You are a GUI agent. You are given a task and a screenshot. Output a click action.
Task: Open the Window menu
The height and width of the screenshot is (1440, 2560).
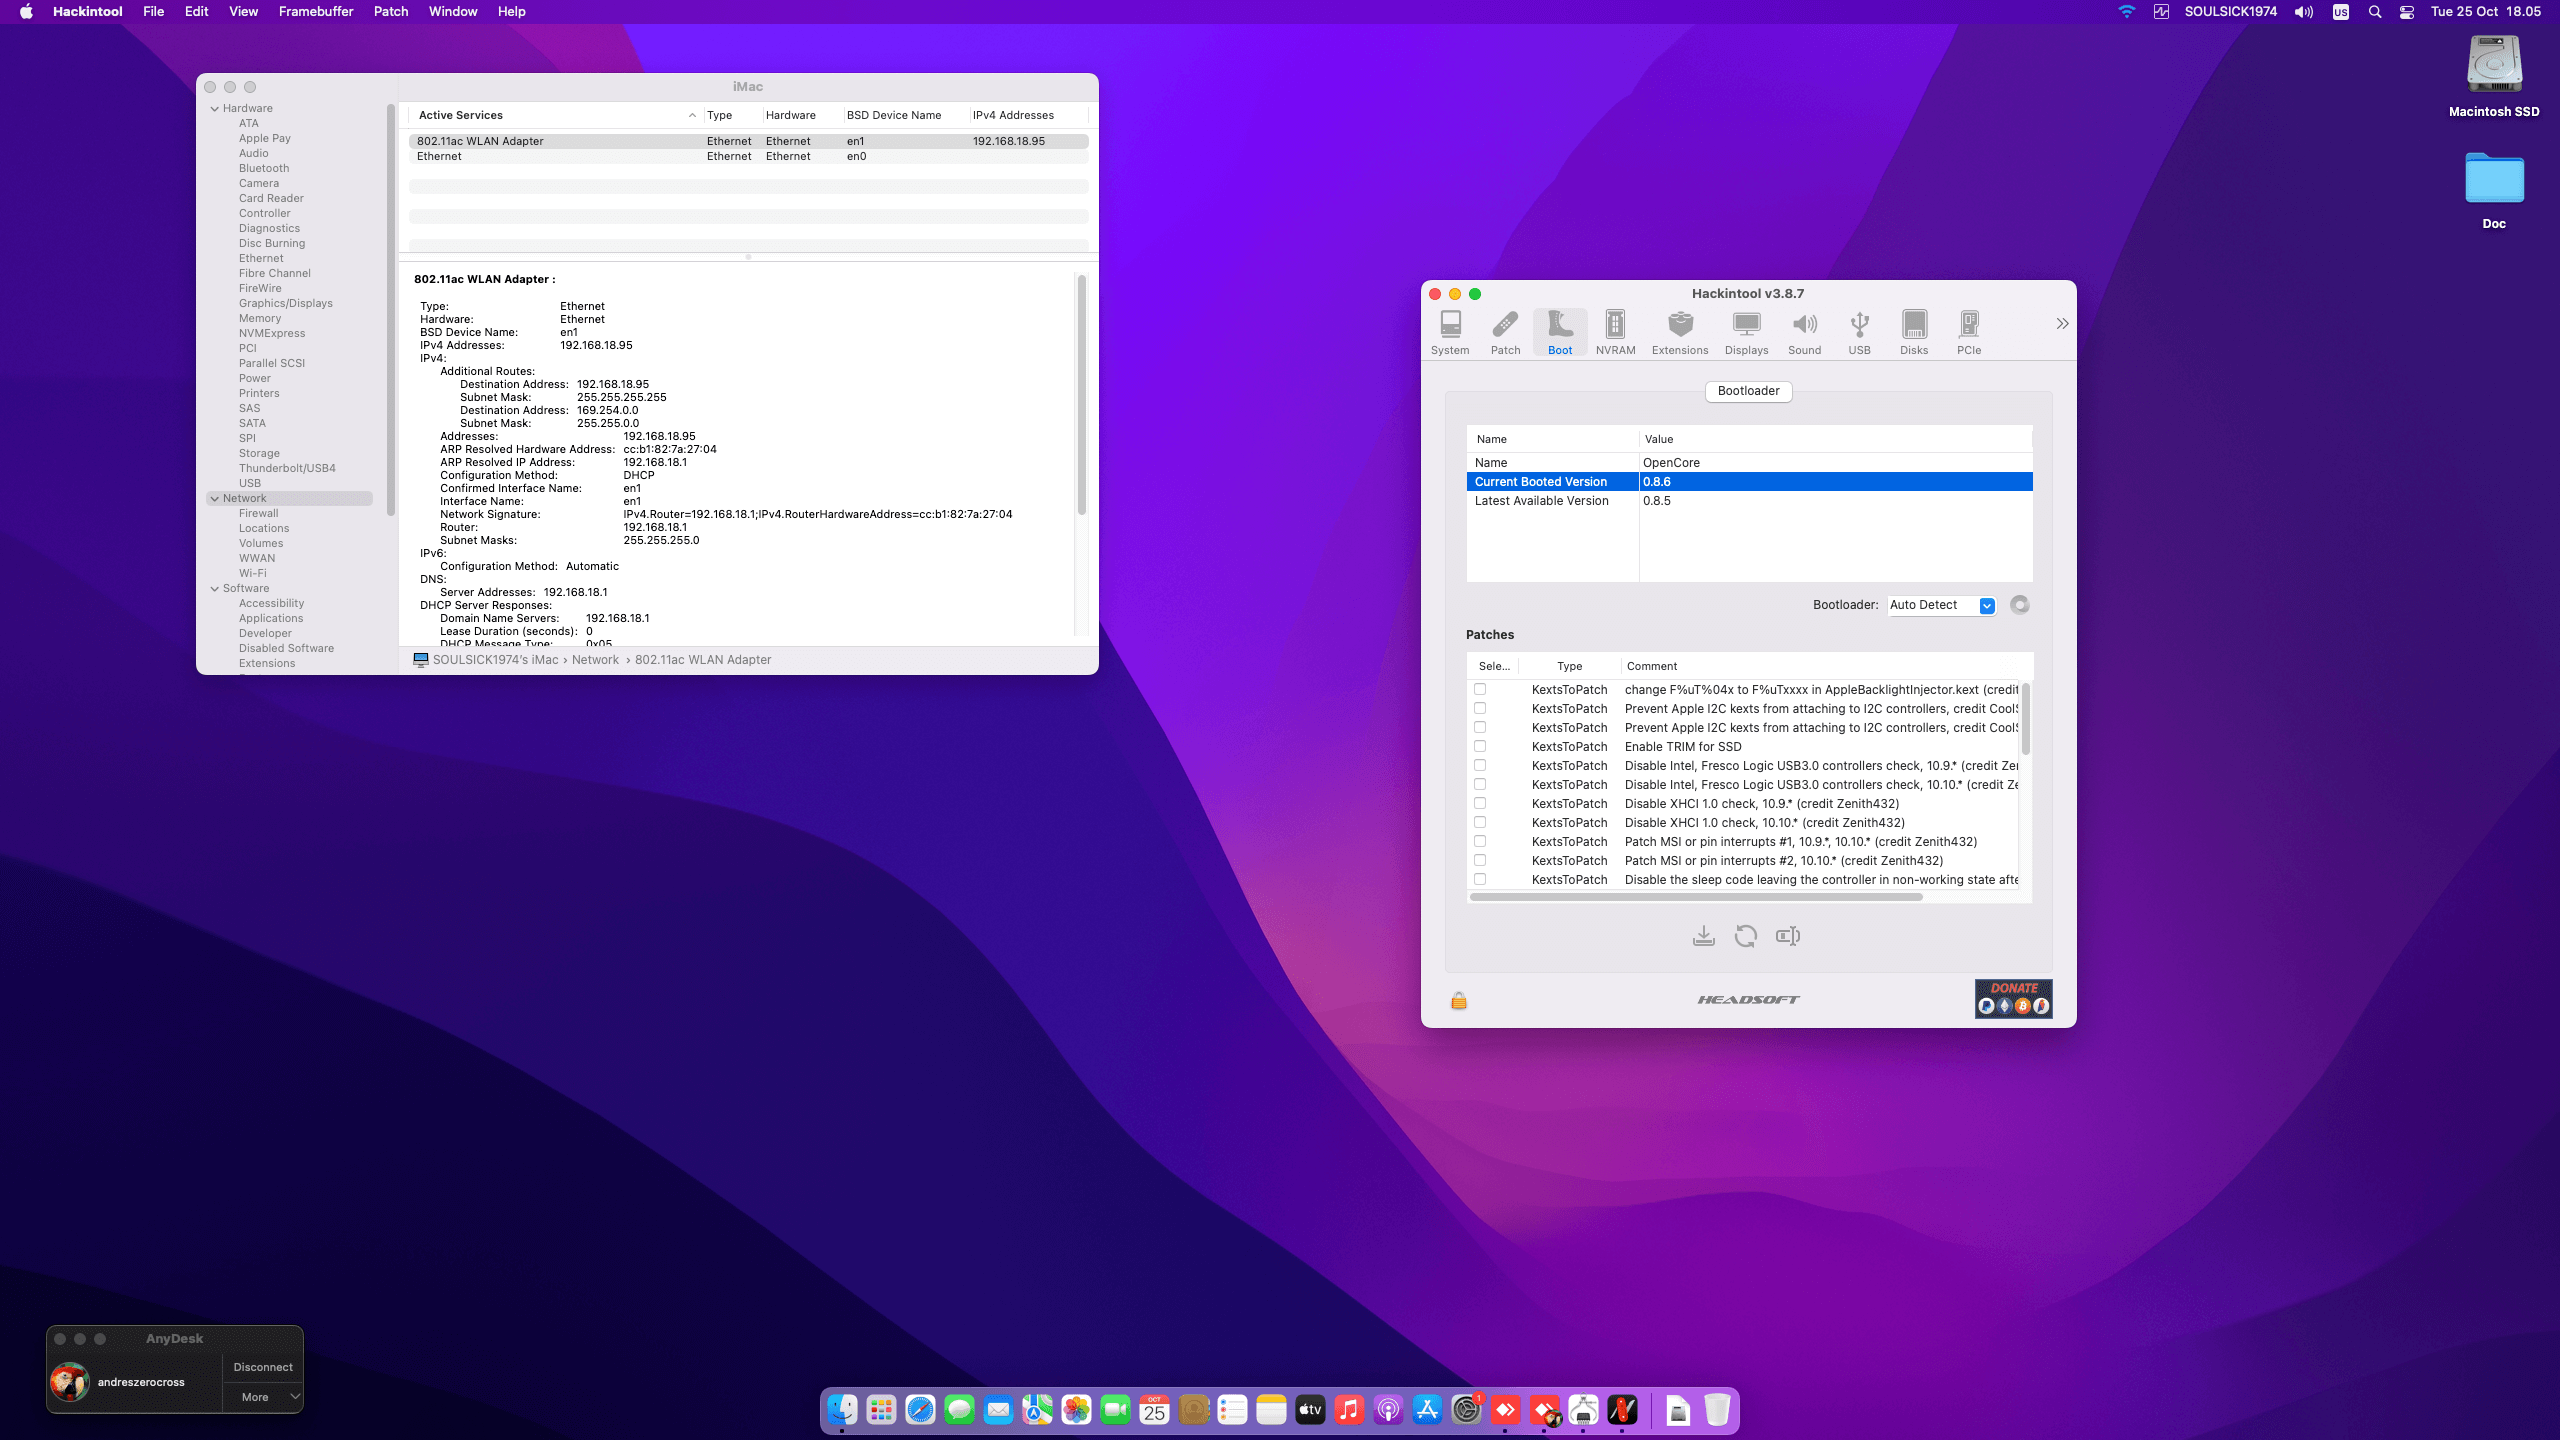tap(453, 12)
